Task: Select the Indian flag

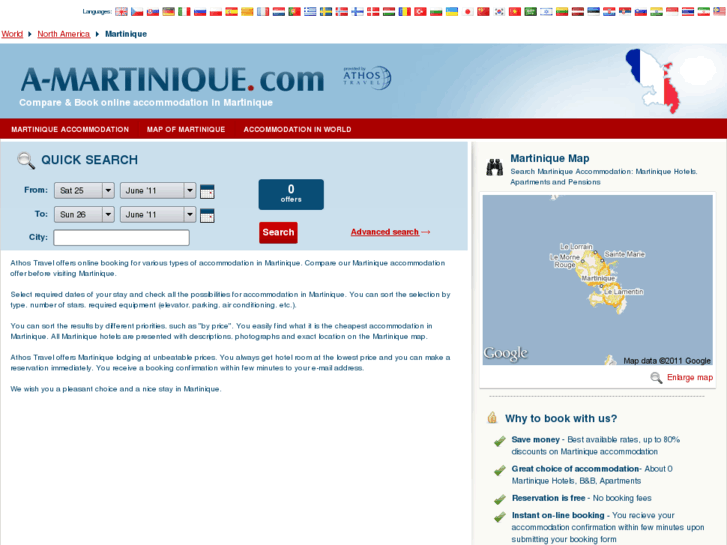Action: point(657,12)
